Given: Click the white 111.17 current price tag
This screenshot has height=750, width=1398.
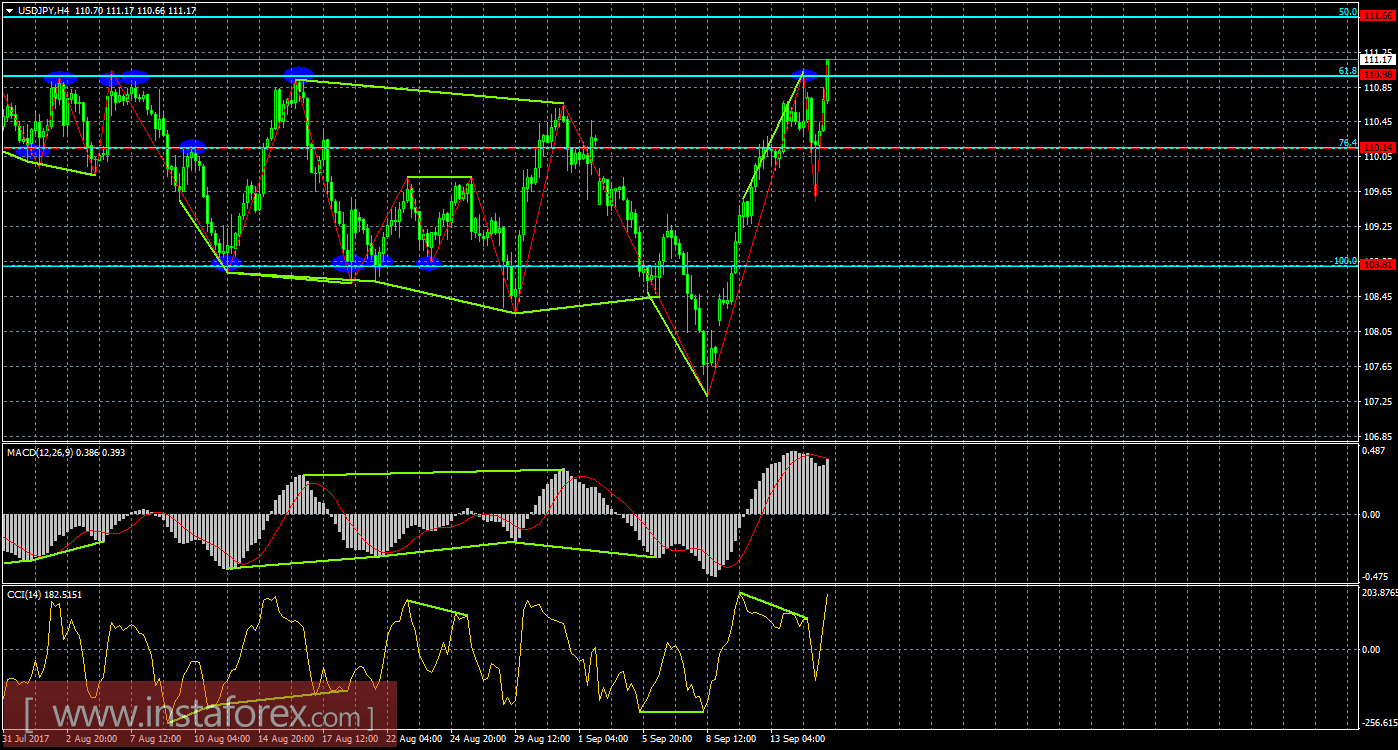Looking at the screenshot, I should [1377, 60].
